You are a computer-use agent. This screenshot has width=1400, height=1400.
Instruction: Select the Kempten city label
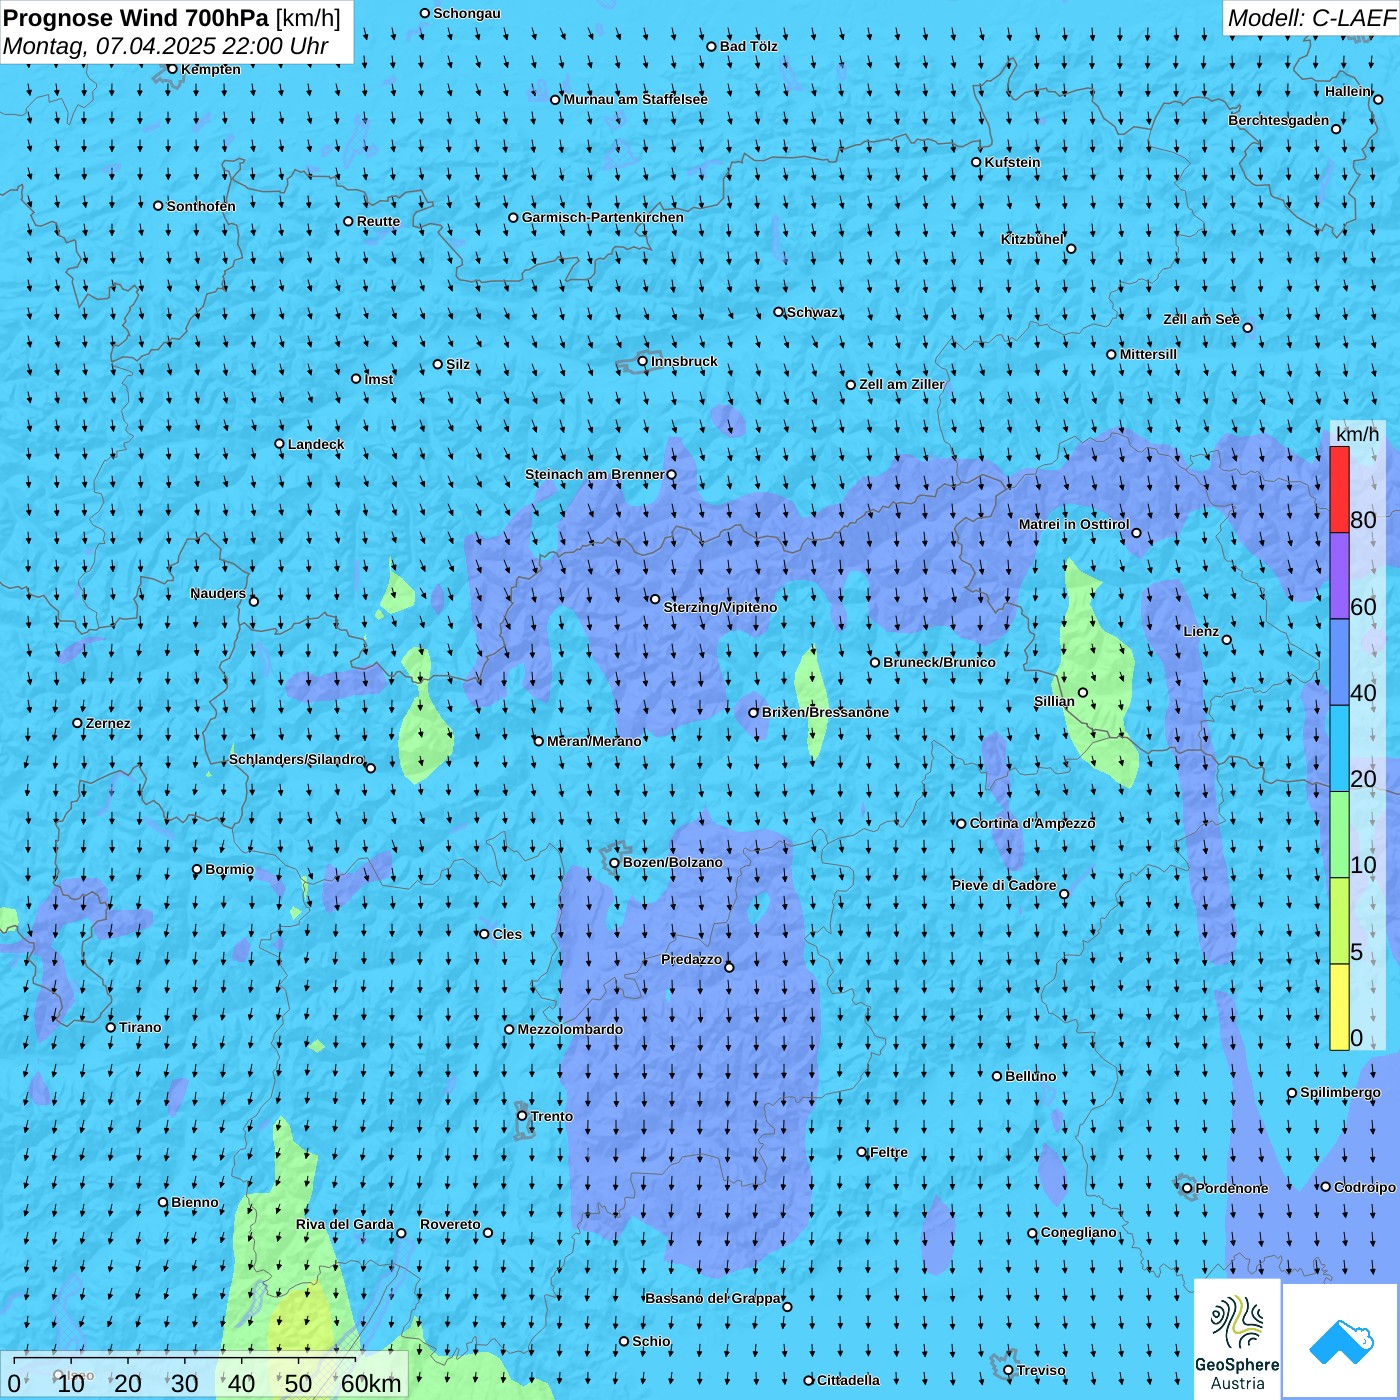[x=210, y=69]
